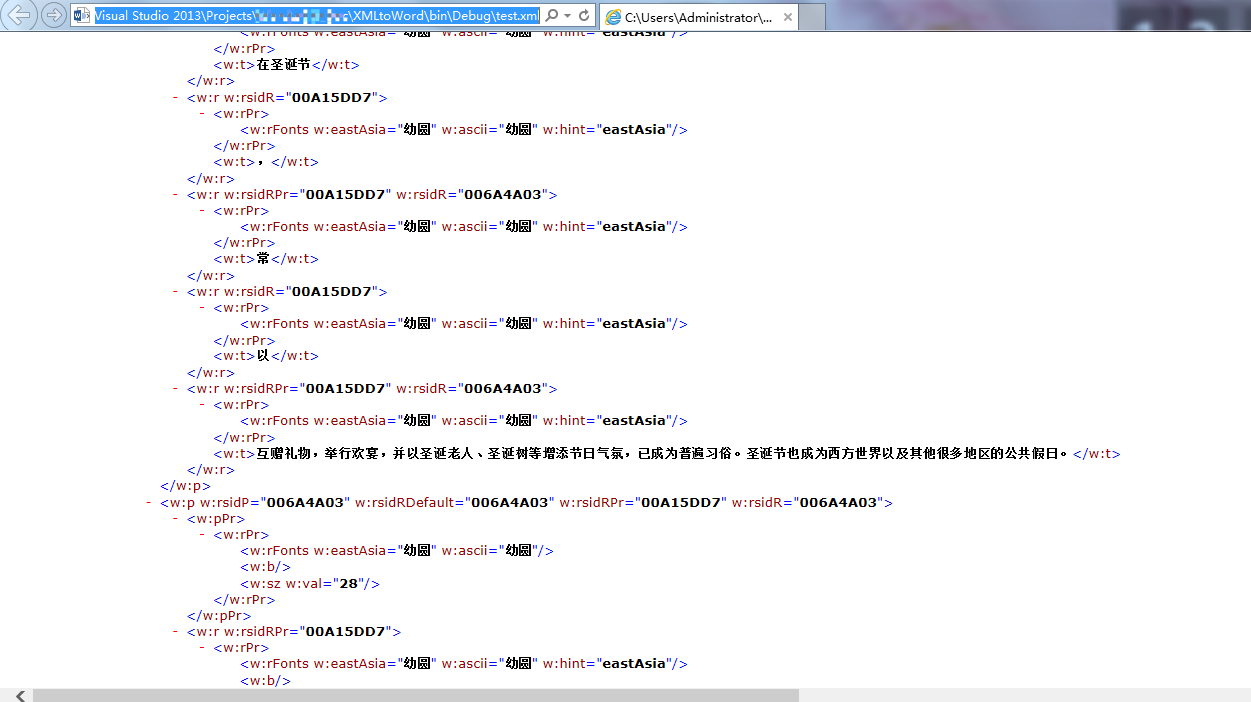Screen dimensions: 1251x702
Task: Click the w:sz w:val="28" element
Action: point(310,583)
